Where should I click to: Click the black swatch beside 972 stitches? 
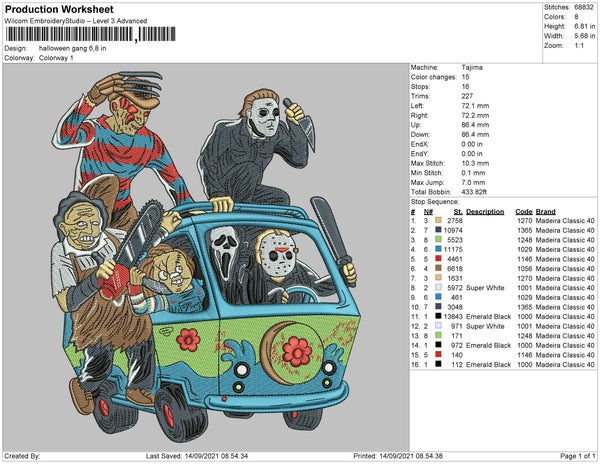point(438,345)
